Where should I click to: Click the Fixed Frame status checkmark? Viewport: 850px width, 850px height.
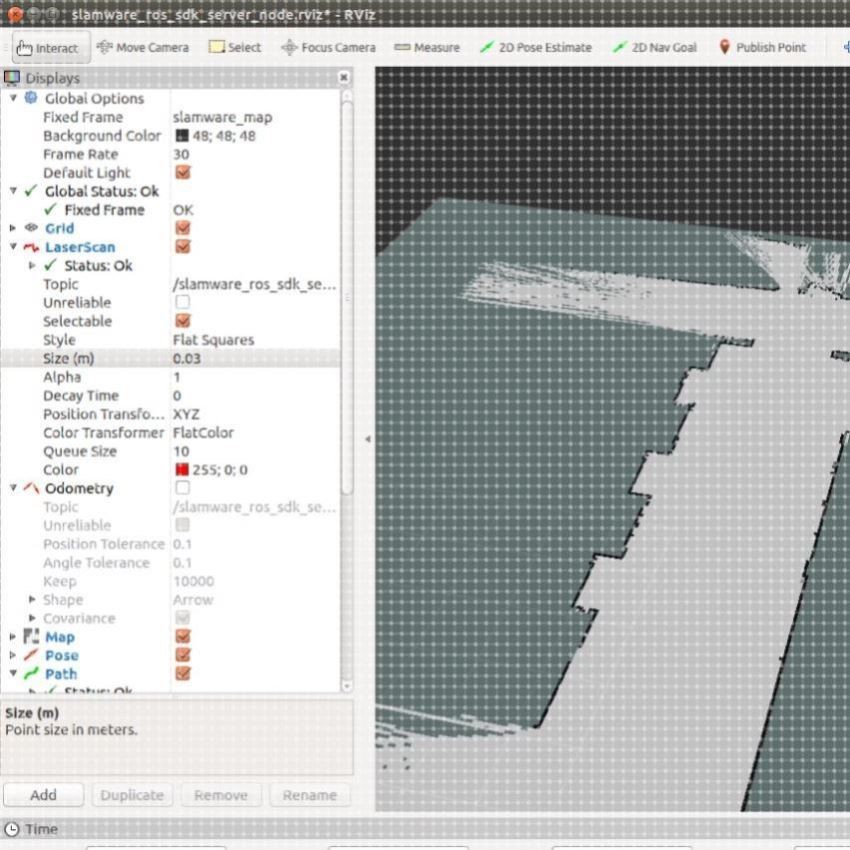pyautogui.click(x=50, y=209)
